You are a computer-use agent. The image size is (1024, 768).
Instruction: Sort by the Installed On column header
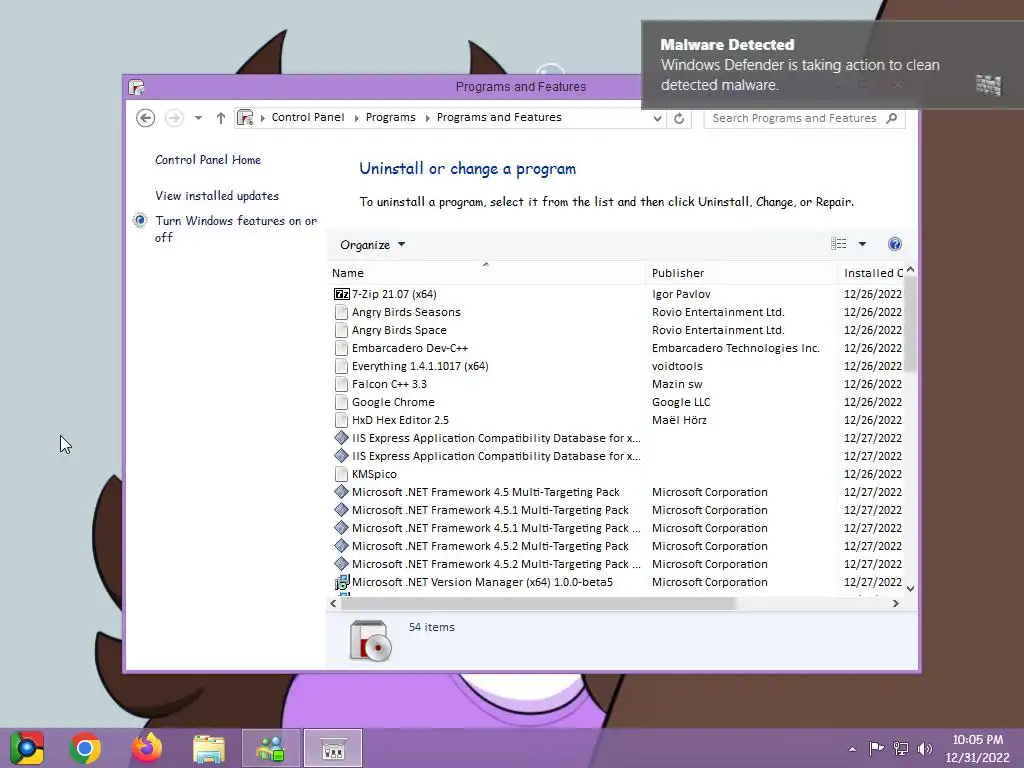coord(871,273)
